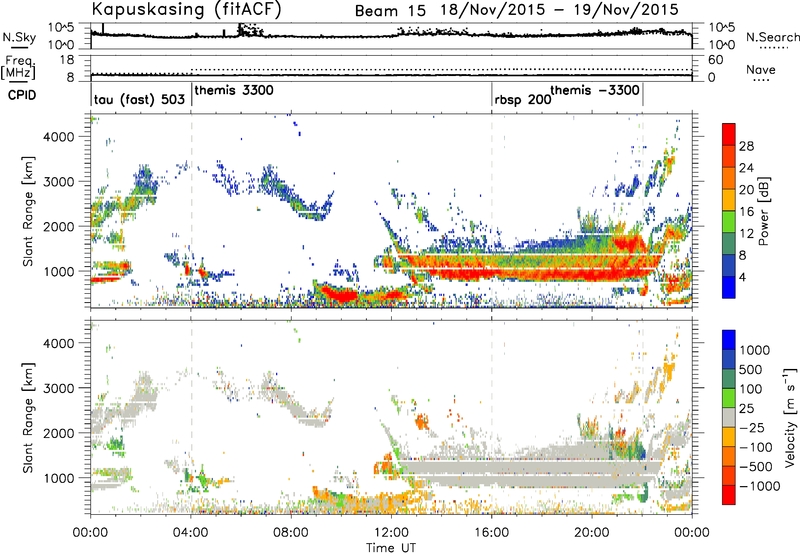800x554 pixels.
Task: Click the 3000 km tick of velocity panel
Action: (58, 388)
